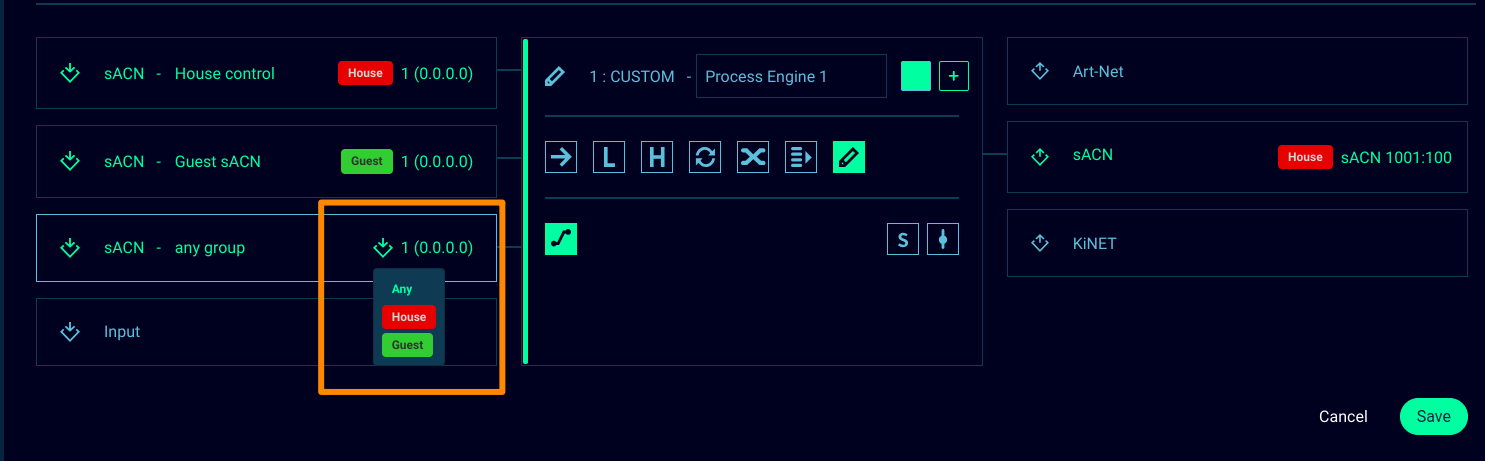
Task: Click the vertical fader icon
Action: (943, 239)
